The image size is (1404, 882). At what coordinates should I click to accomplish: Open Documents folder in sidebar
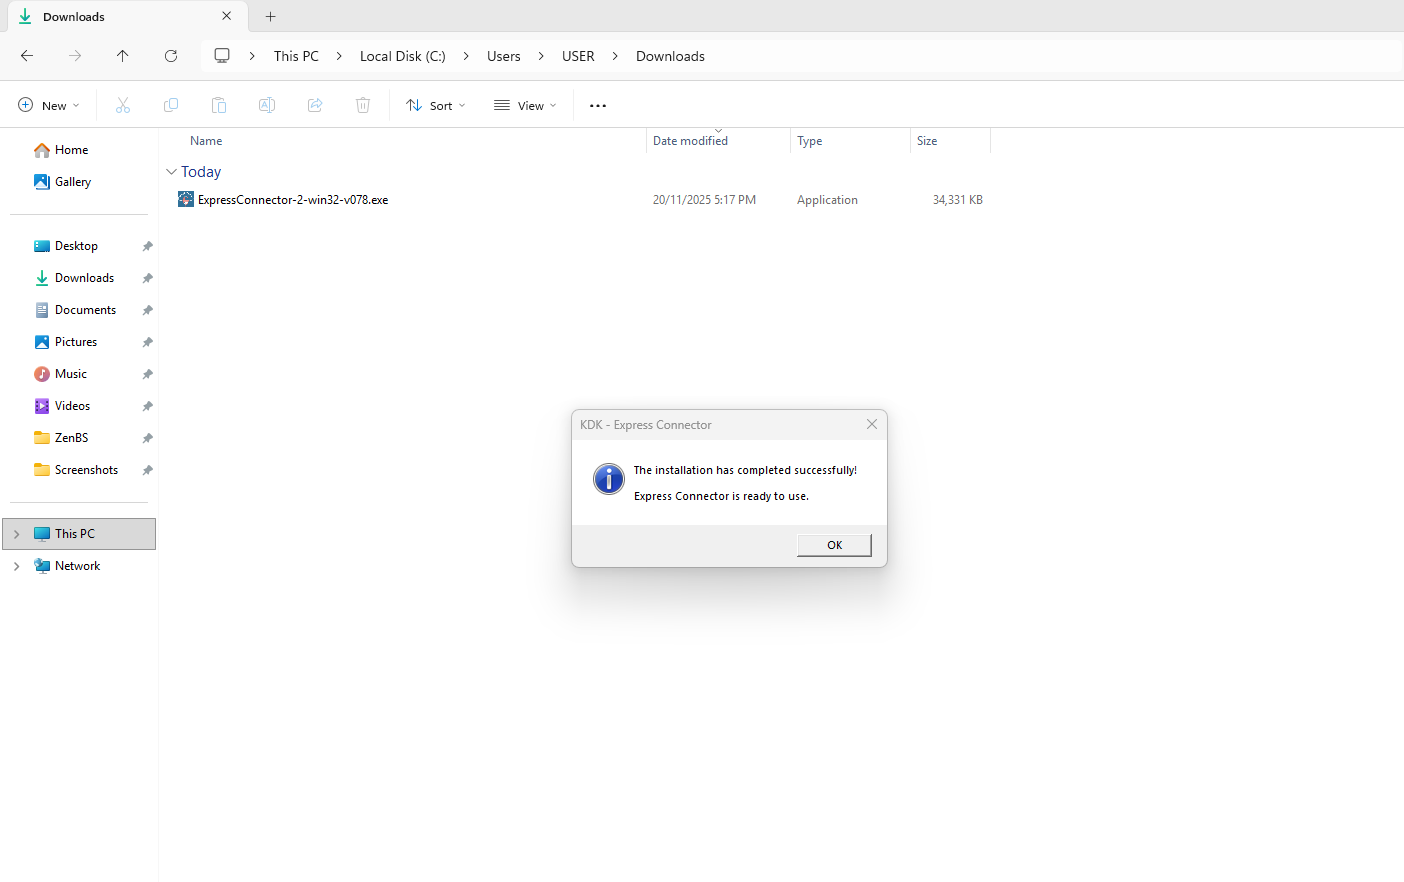pyautogui.click(x=85, y=310)
